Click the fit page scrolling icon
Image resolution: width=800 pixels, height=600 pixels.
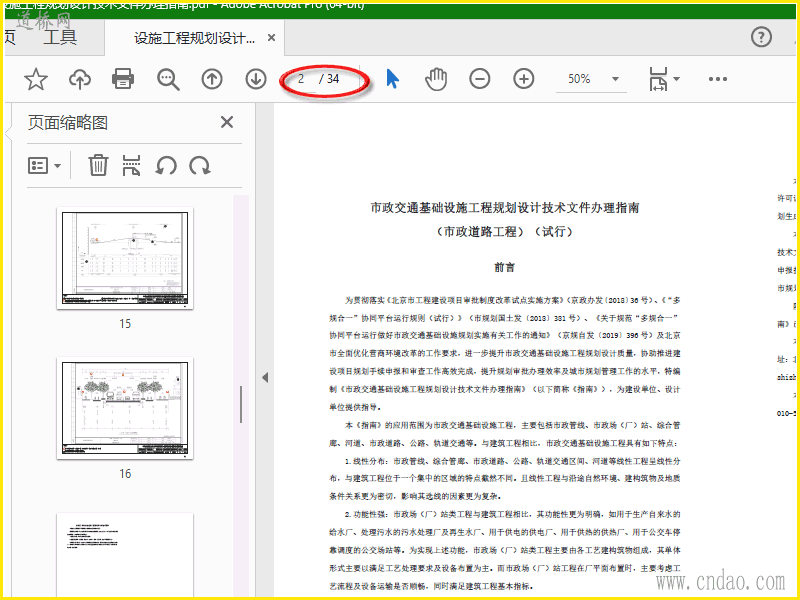(658, 79)
